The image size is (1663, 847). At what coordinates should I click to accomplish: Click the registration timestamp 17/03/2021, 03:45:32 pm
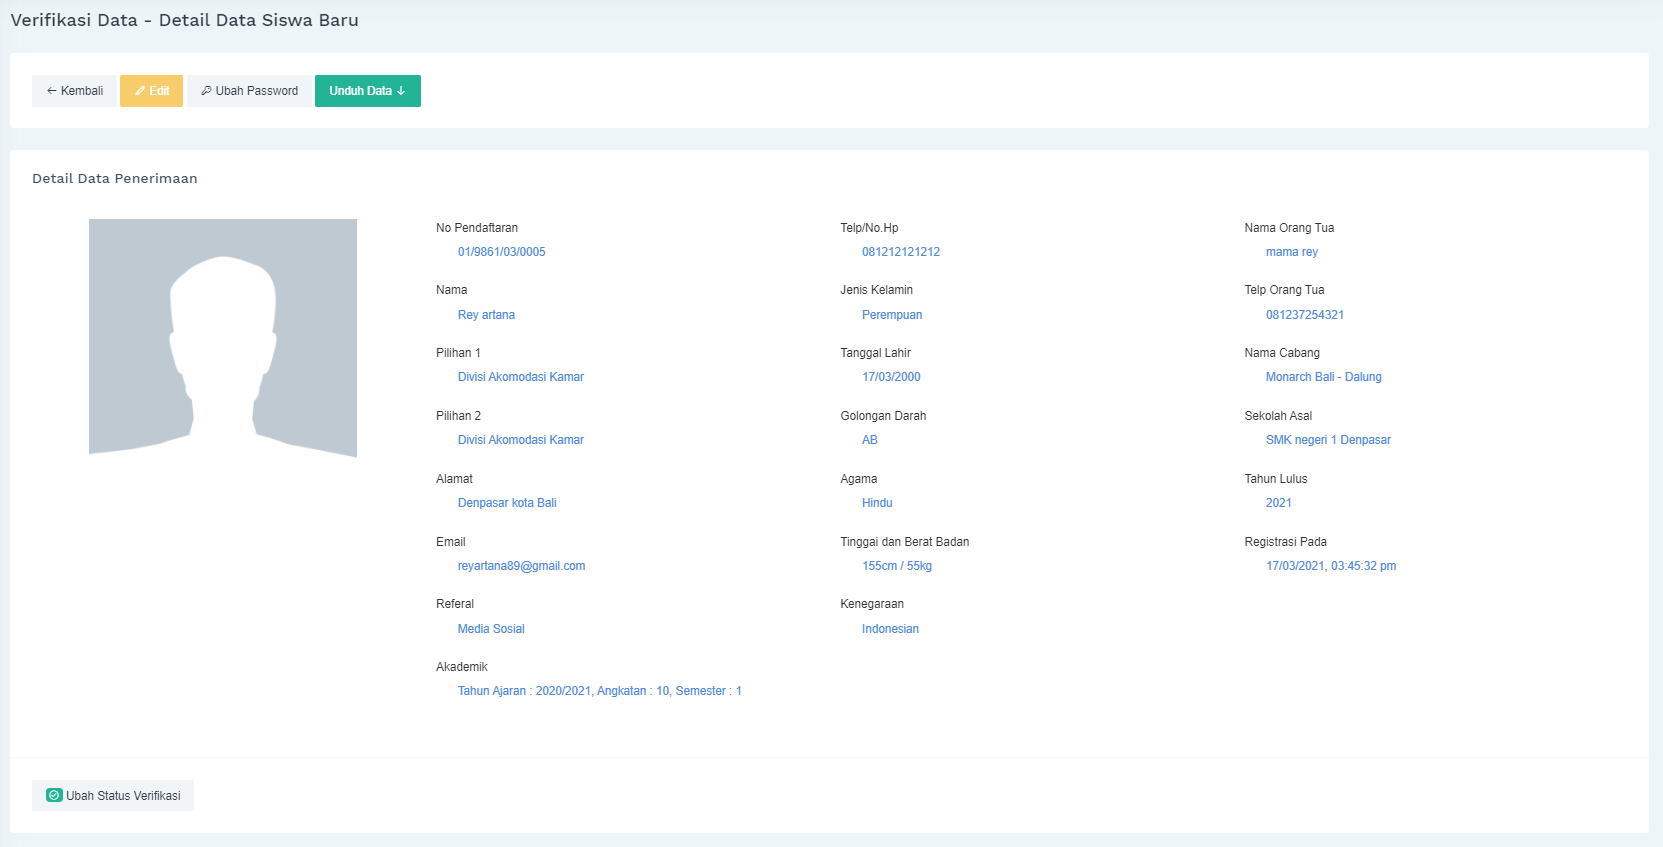click(1330, 566)
